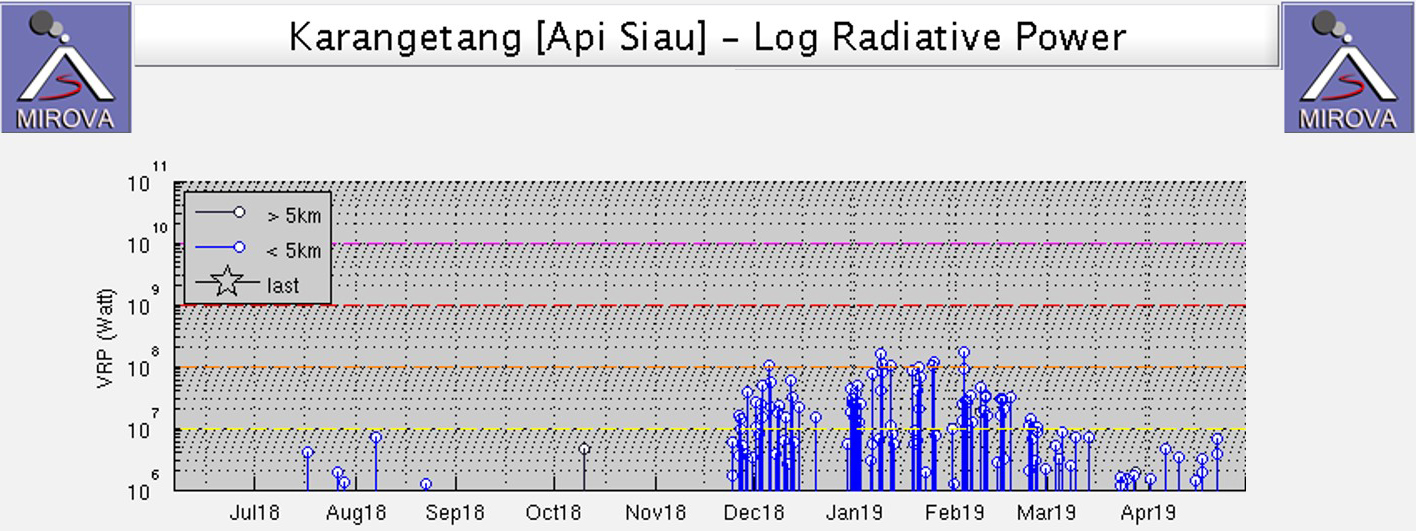Viewport: 1416px width, 531px height.
Task: Click the chart title 'Karangetang [Api Siau] - Log Radiative Power'
Action: click(707, 37)
